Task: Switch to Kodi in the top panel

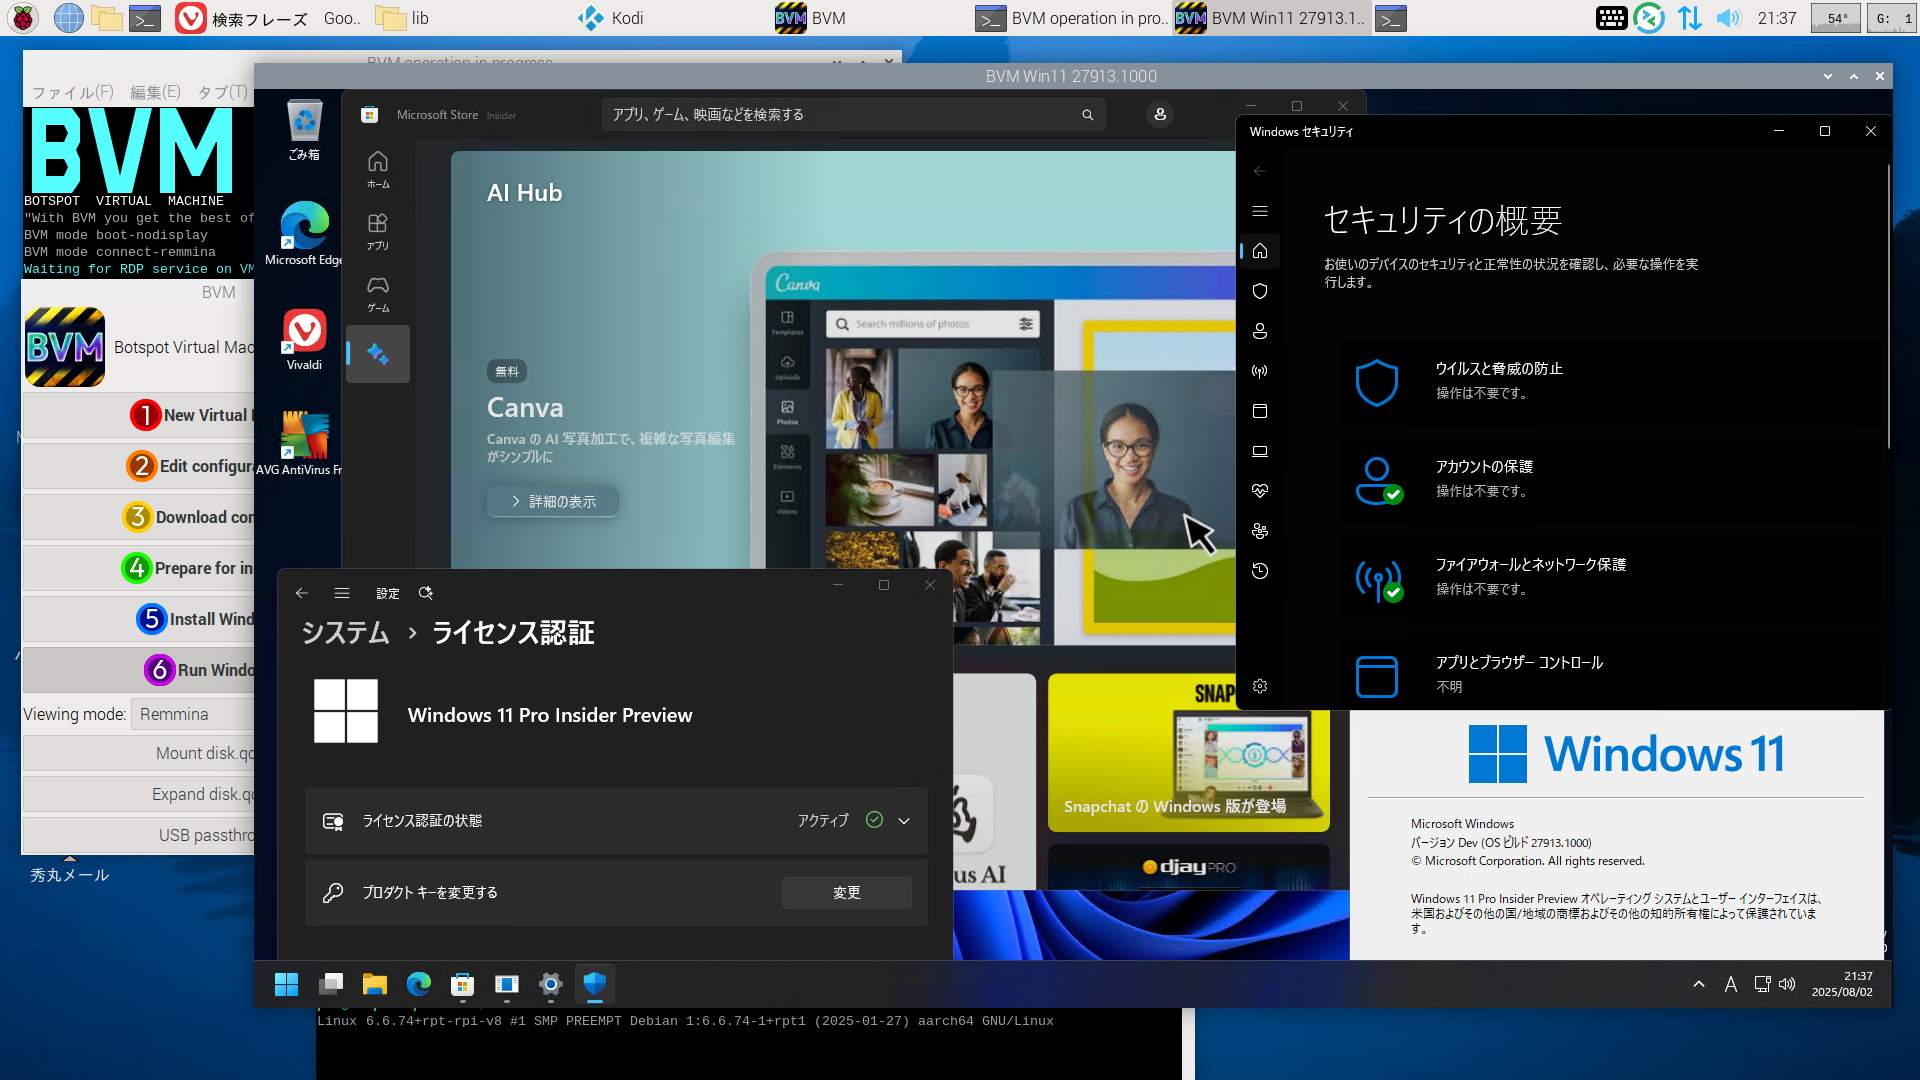Action: [x=610, y=18]
